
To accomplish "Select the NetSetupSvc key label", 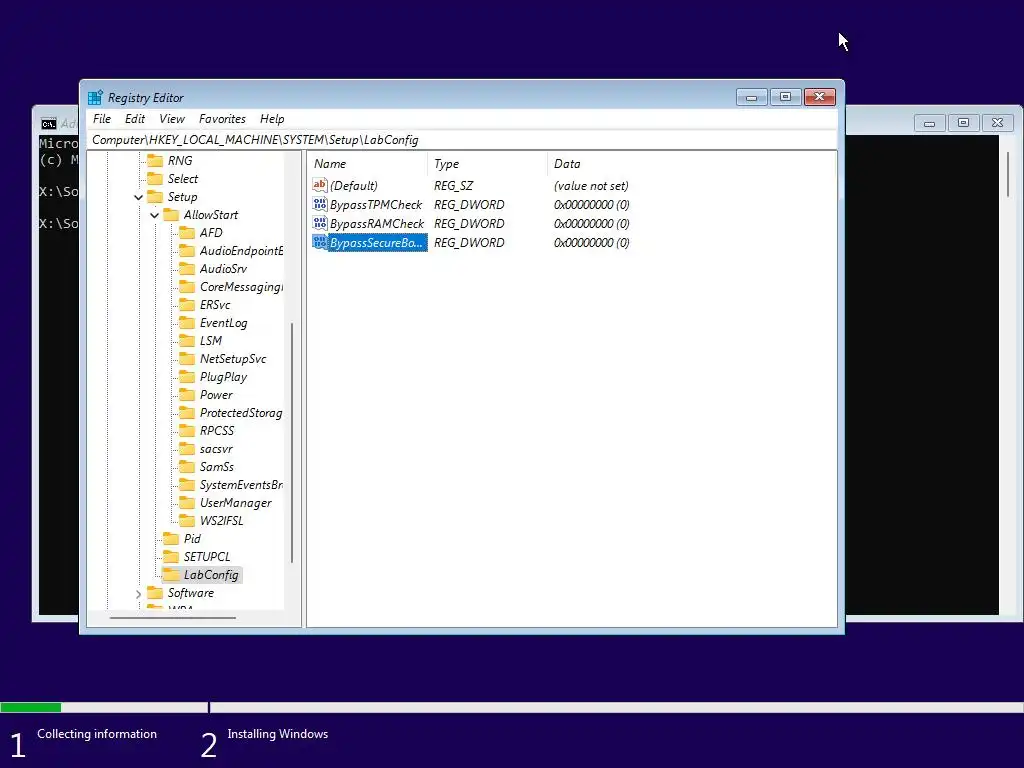I will 233,359.
